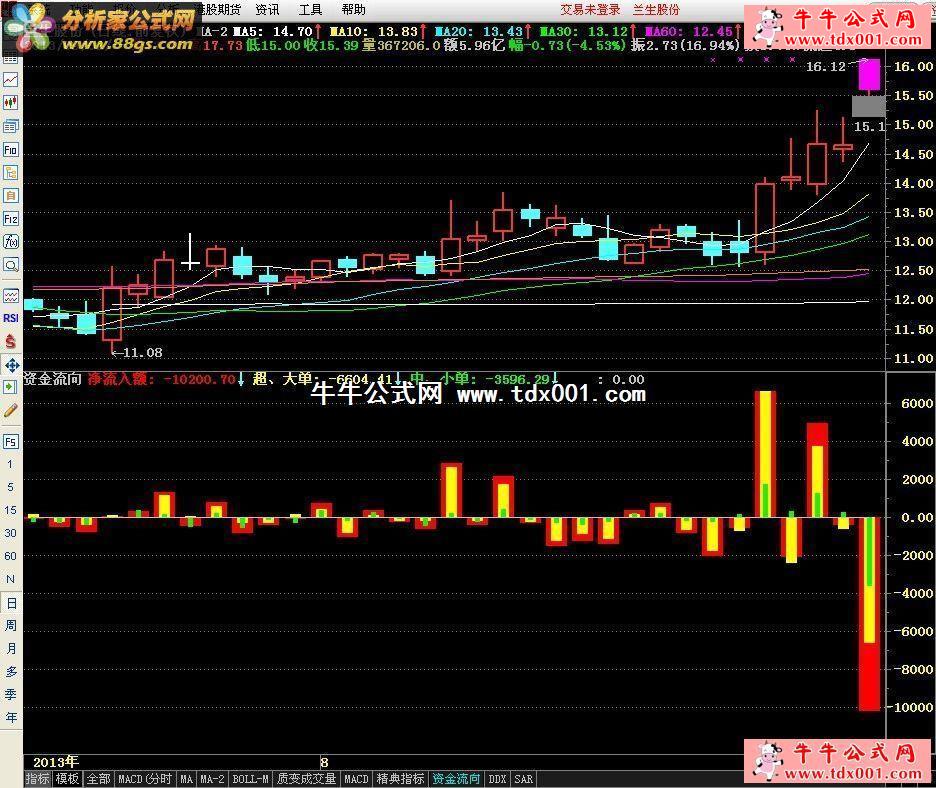Open the 帮助 menu
Image resolution: width=936 pixels, height=788 pixels.
click(x=353, y=10)
